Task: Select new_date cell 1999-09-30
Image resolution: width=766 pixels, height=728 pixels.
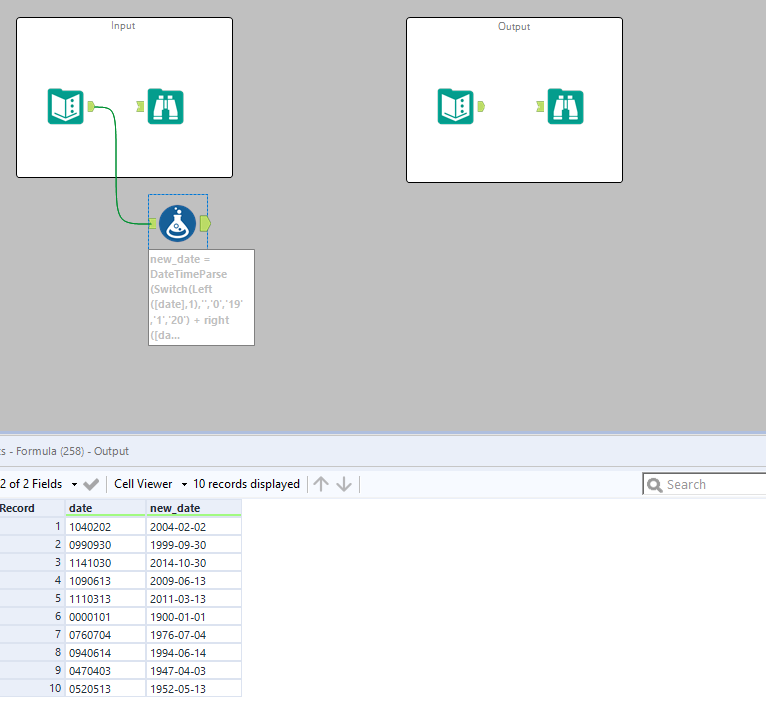Action: pyautogui.click(x=194, y=545)
